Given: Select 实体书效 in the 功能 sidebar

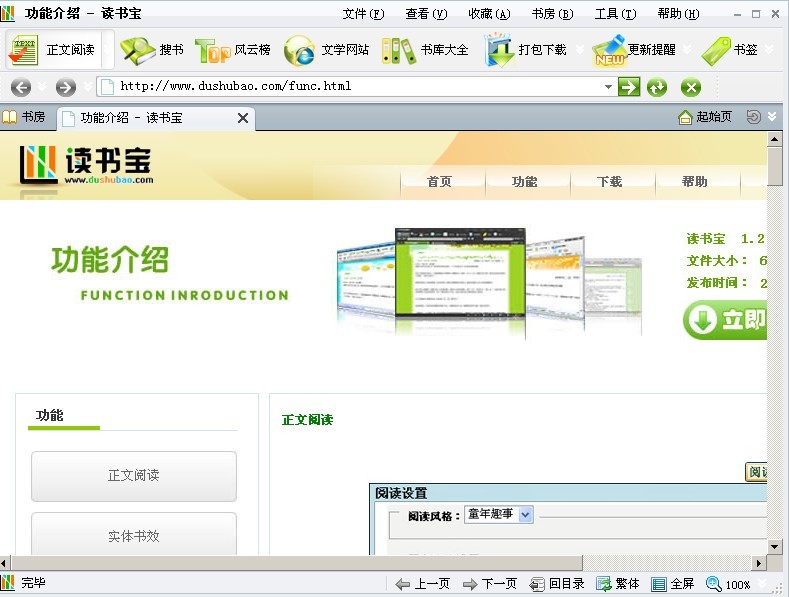Looking at the screenshot, I should pyautogui.click(x=134, y=534).
